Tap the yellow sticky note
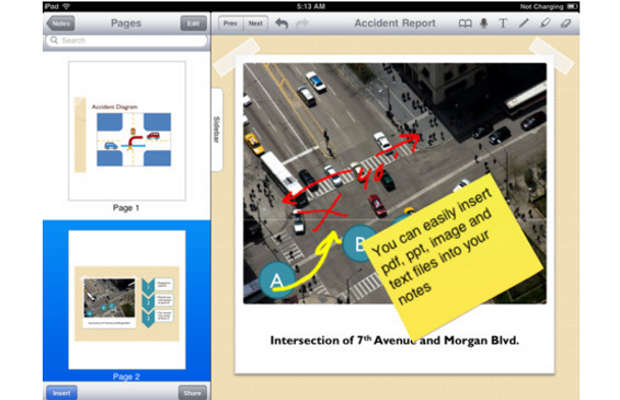The image size is (620, 400). coord(453,256)
